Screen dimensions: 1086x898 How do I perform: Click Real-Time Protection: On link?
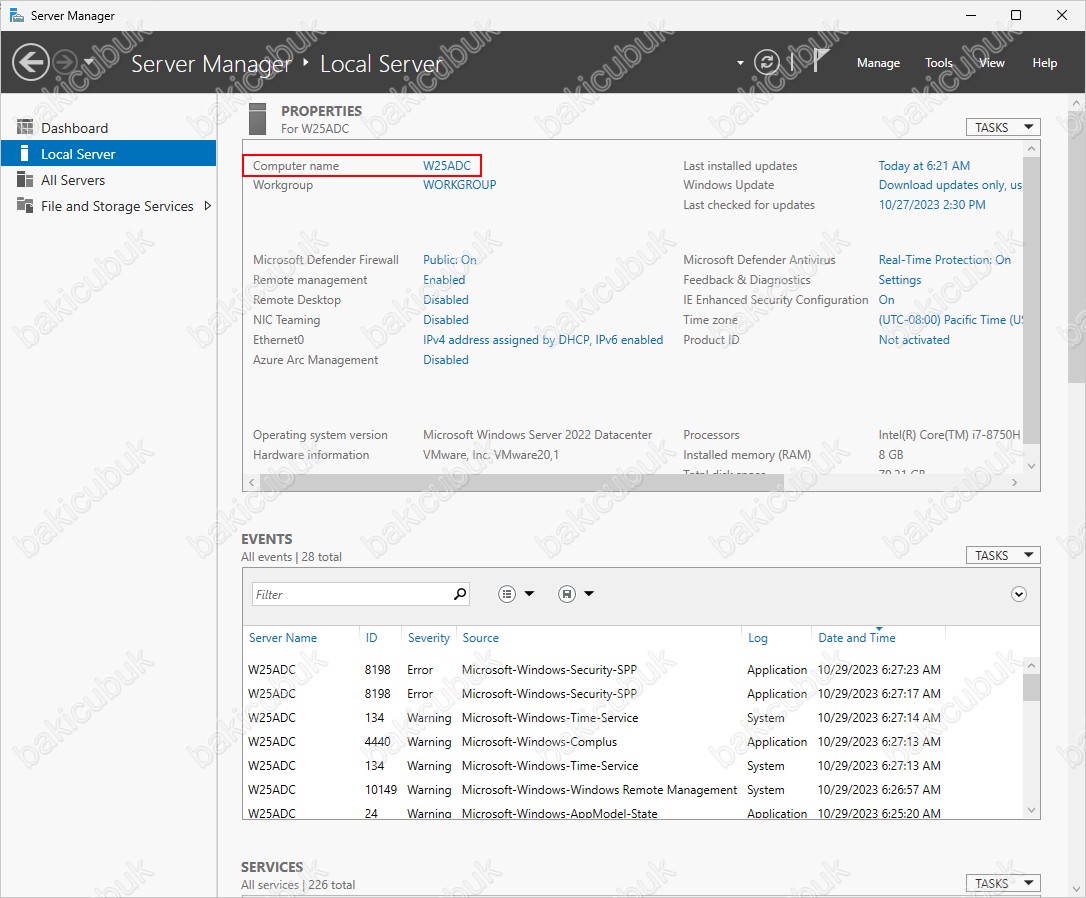coord(945,260)
